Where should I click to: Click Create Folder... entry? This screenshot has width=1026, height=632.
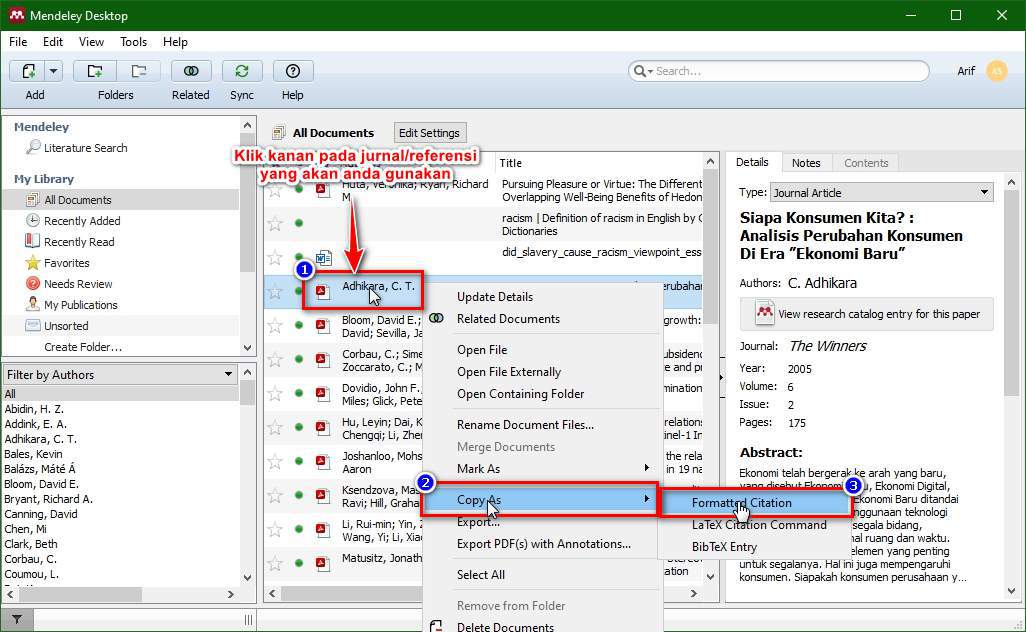coord(82,347)
